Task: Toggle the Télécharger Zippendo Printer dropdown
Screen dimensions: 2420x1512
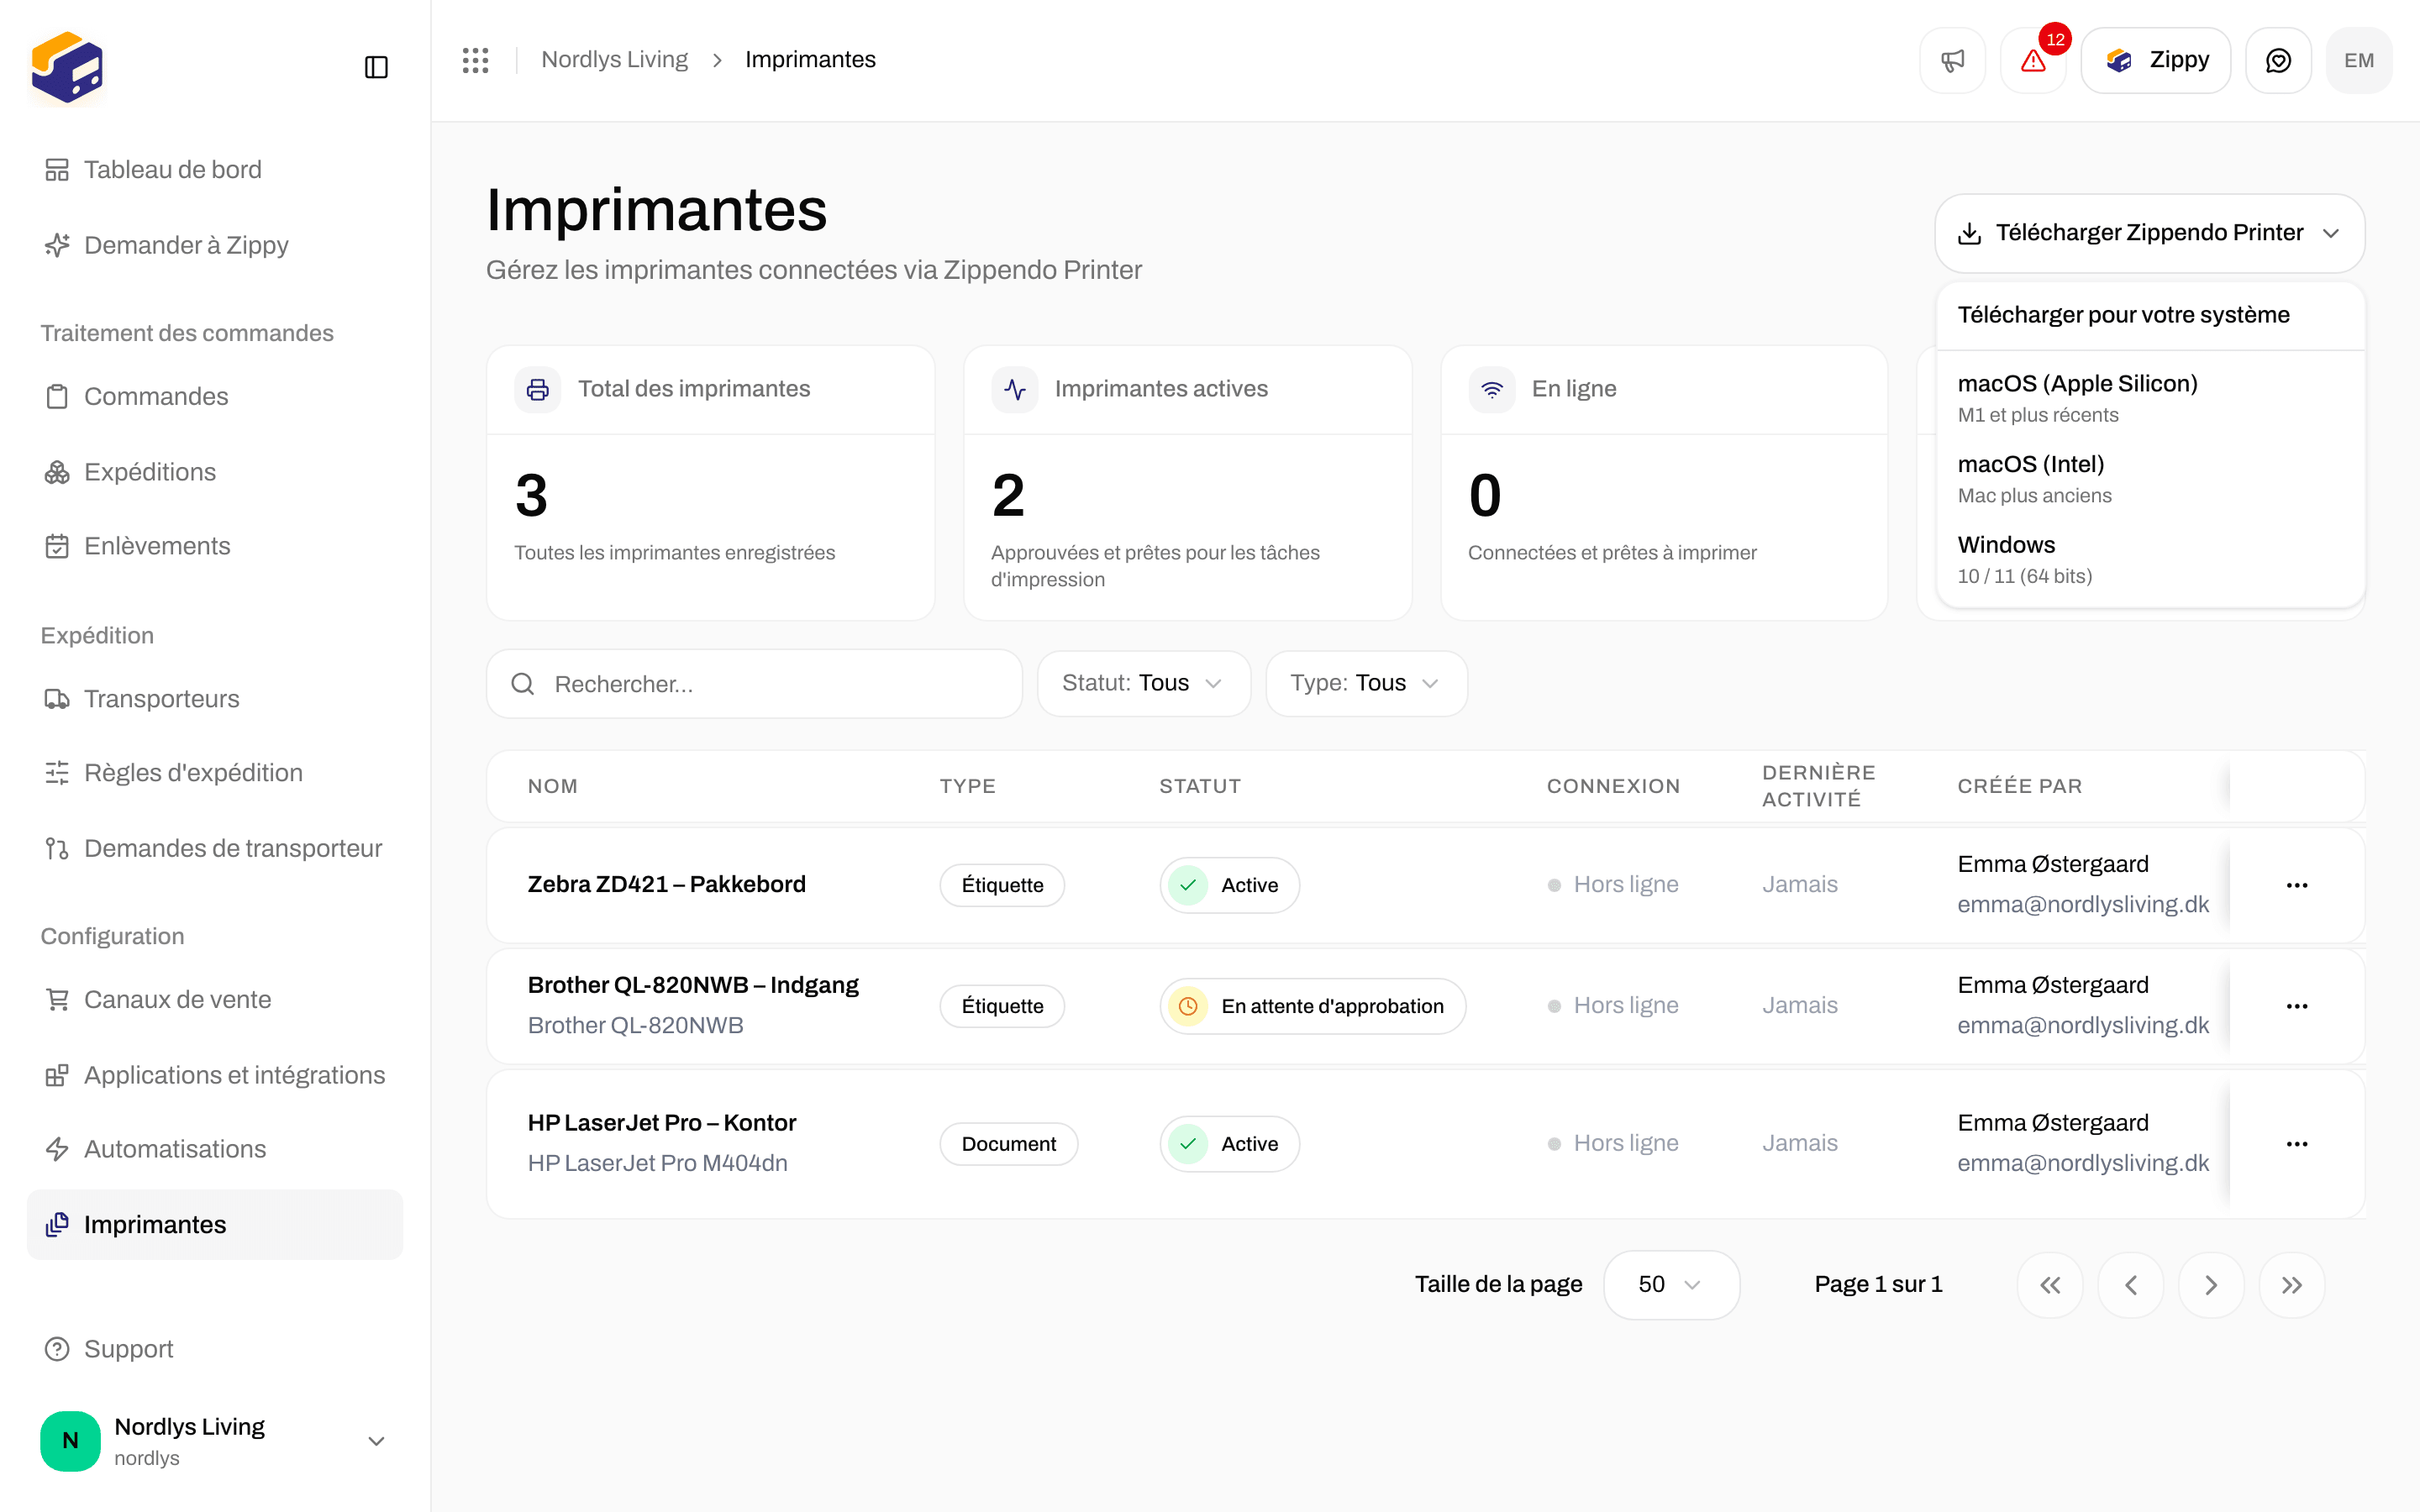Action: click(x=2149, y=233)
